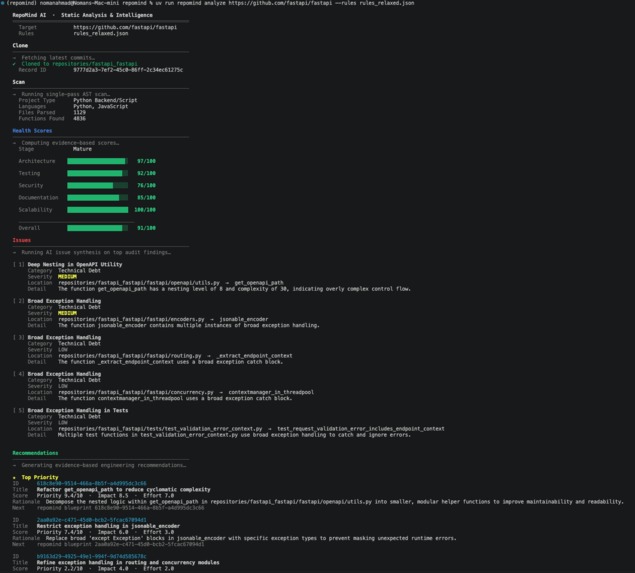Click the yellow 'Top Priority' label
Image resolution: width=635 pixels, height=573 pixels.
[40, 477]
